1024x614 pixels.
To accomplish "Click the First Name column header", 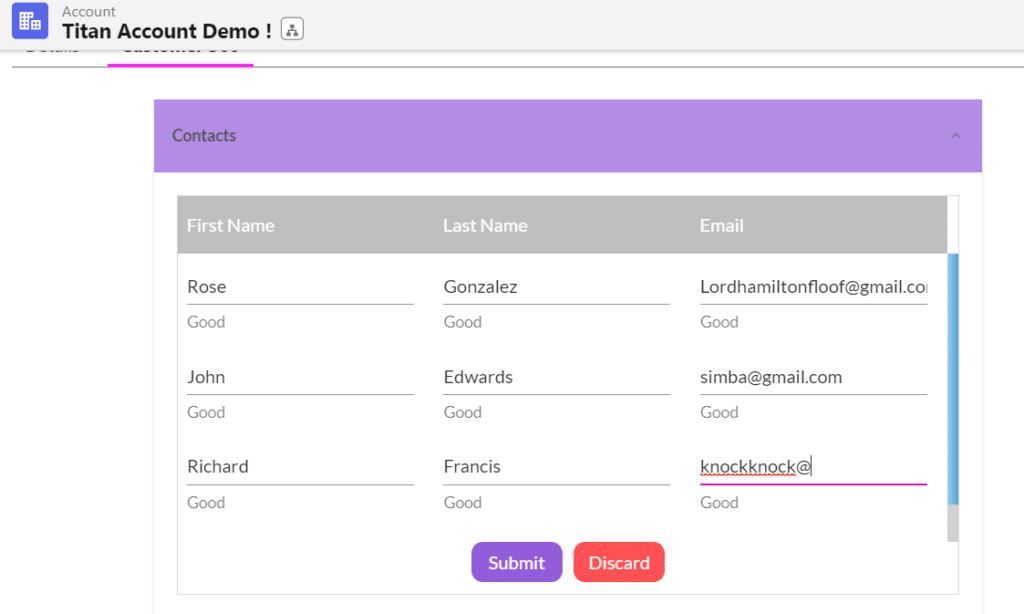I will pos(231,225).
